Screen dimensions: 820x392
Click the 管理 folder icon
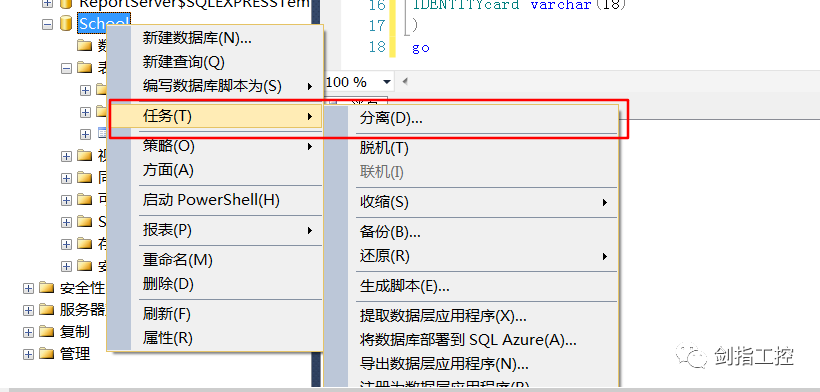47,354
